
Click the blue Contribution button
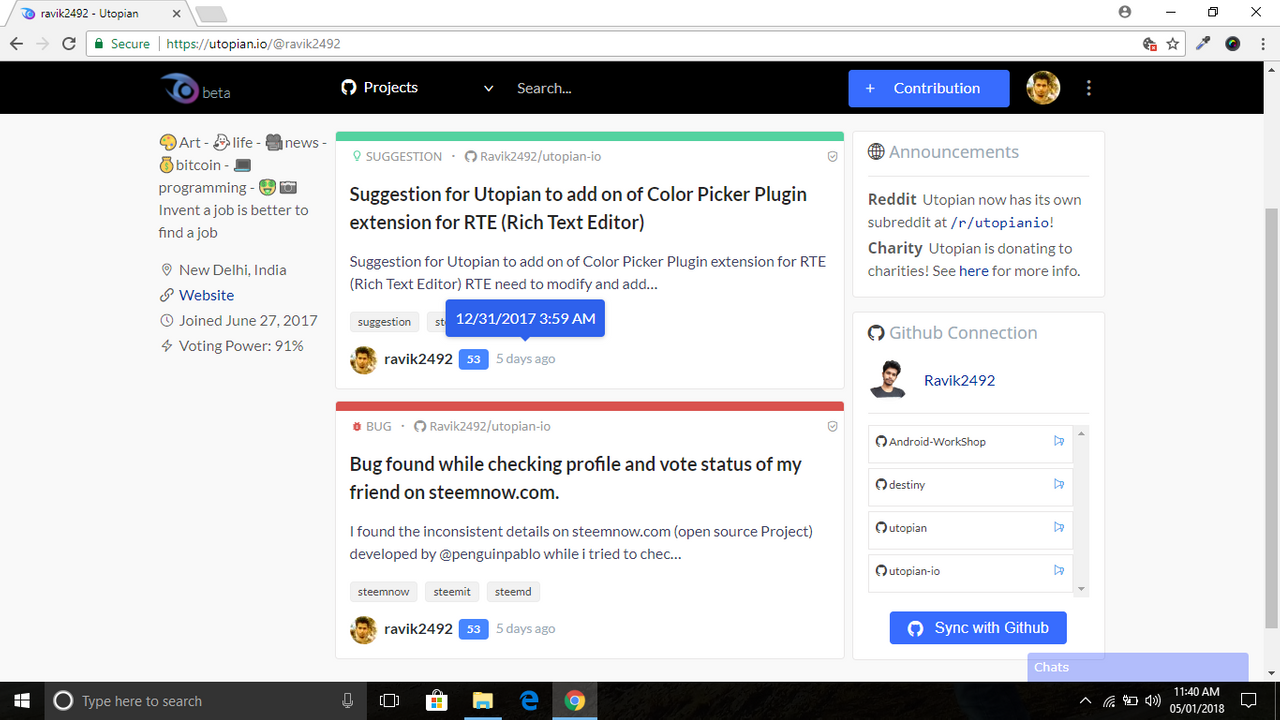(928, 88)
